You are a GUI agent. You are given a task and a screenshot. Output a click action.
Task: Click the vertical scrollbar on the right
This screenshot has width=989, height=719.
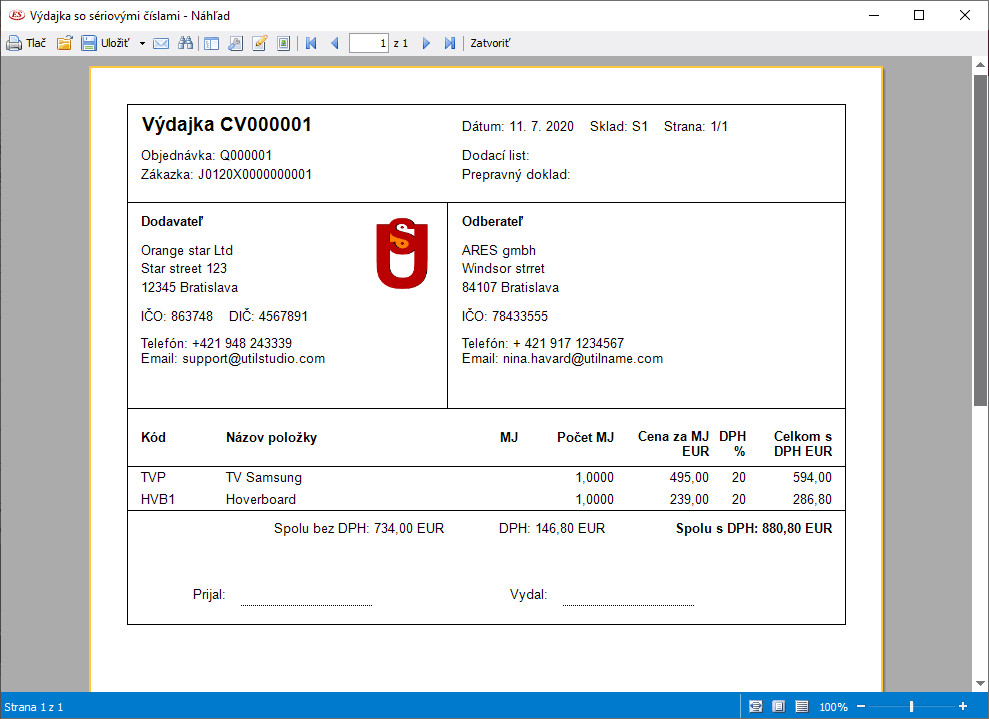click(980, 240)
